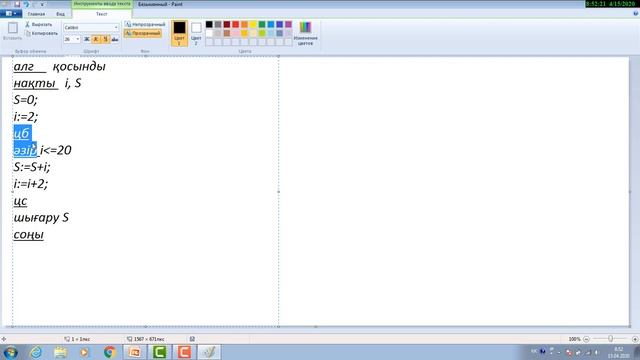Screen dimensions: 640x360
Task: Toggle underline Ч formatting
Action: click(105, 39)
